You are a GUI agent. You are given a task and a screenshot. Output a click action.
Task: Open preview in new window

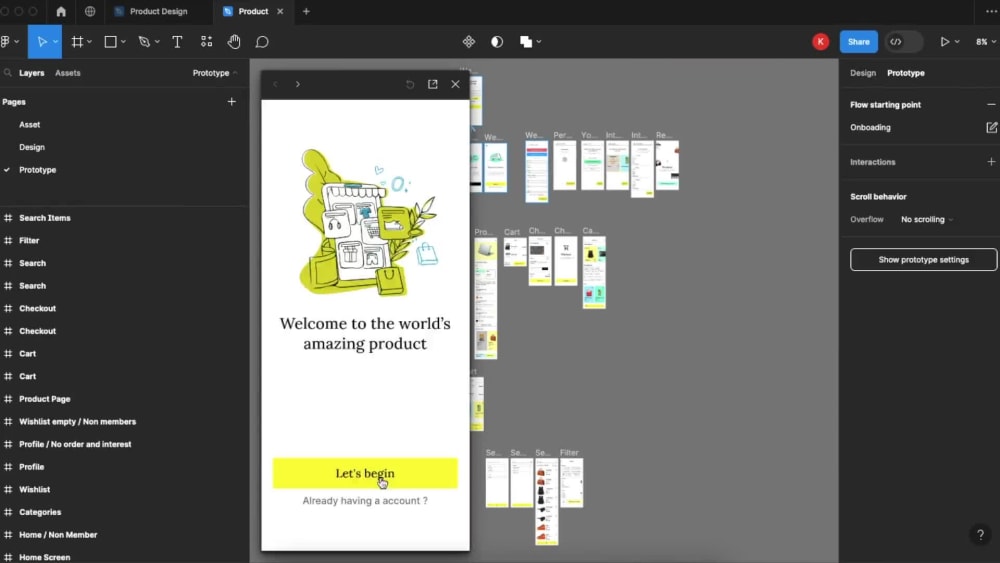[432, 84]
